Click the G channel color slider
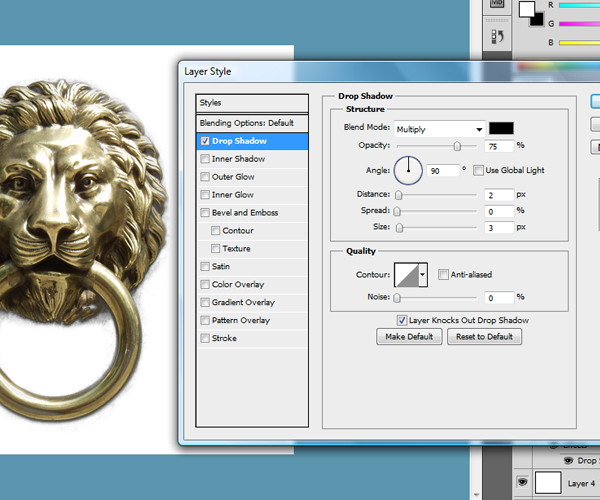Viewport: 600px width, 500px height. coord(579,24)
